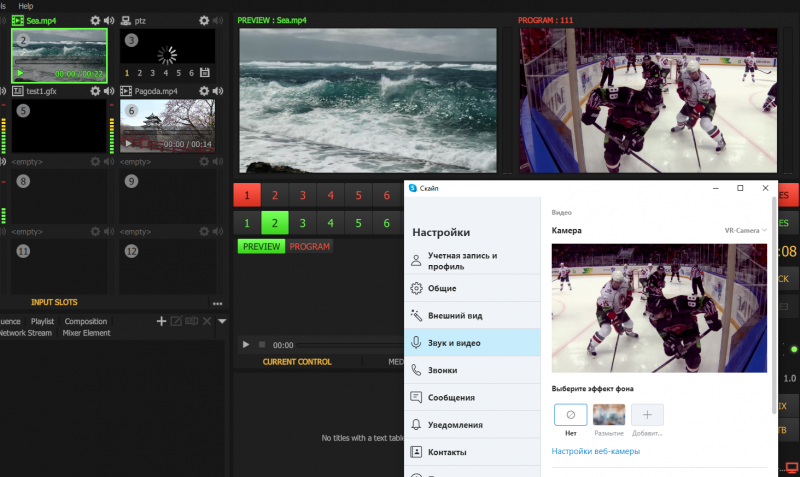The image size is (800, 477).
Task: Play the Sea.mp4 clip in slot 2
Action: click(x=20, y=73)
